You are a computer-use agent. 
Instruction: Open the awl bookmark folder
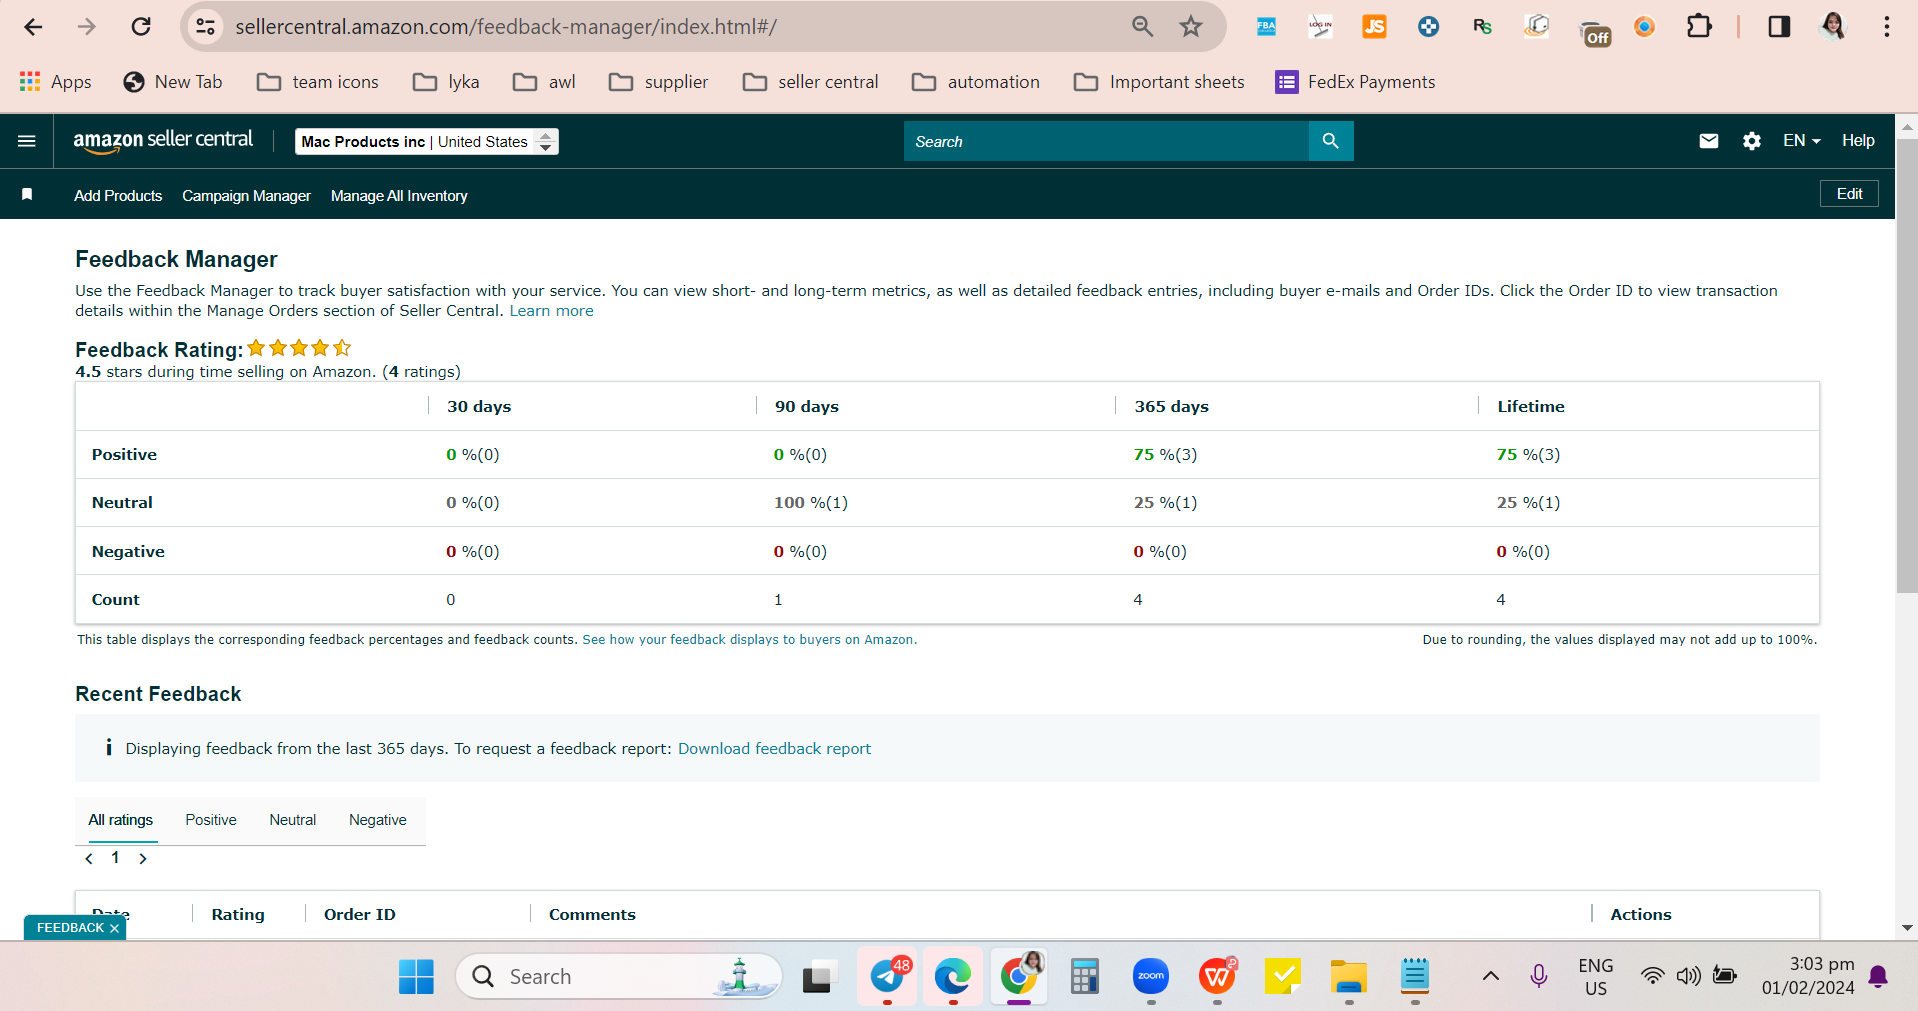point(544,82)
